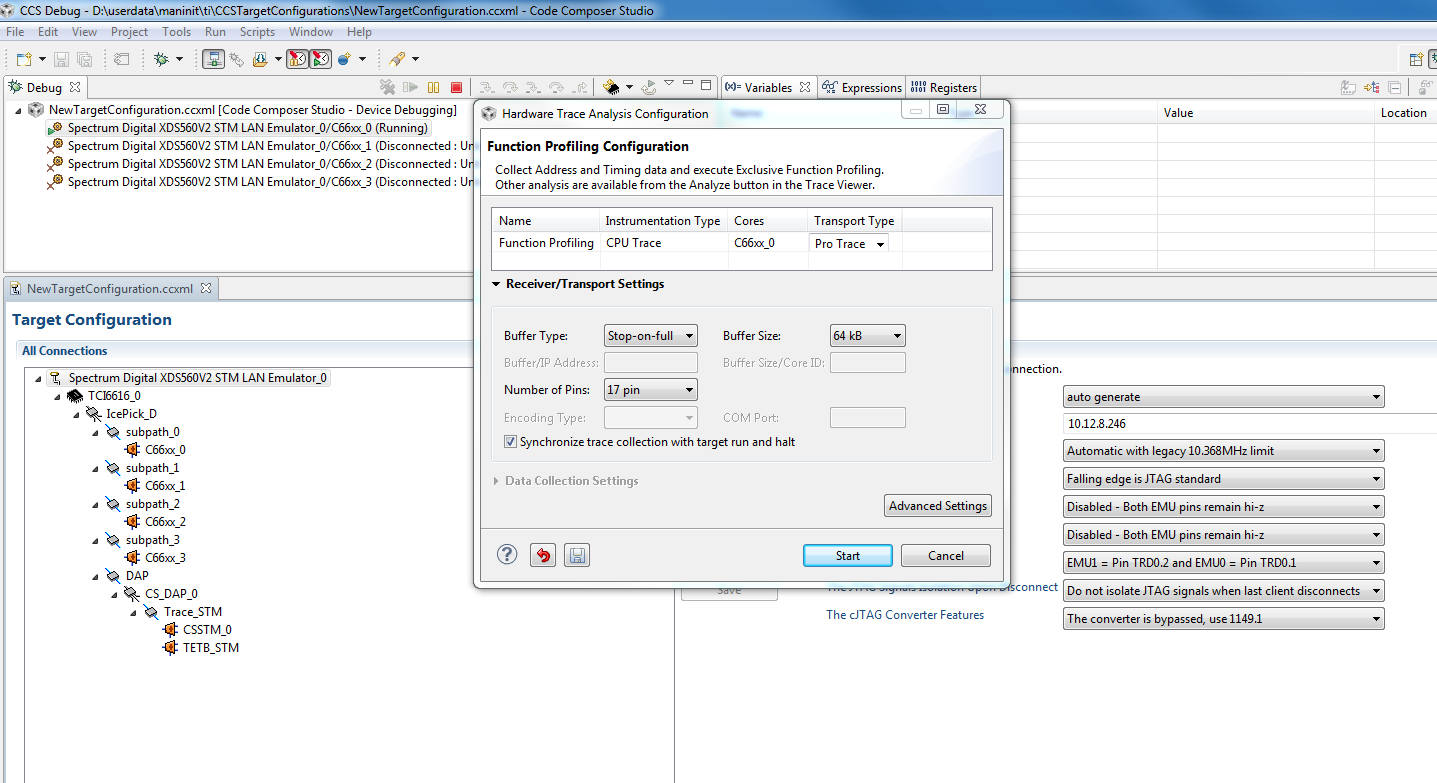Open the File menu
The width and height of the screenshot is (1437, 783).
click(15, 32)
